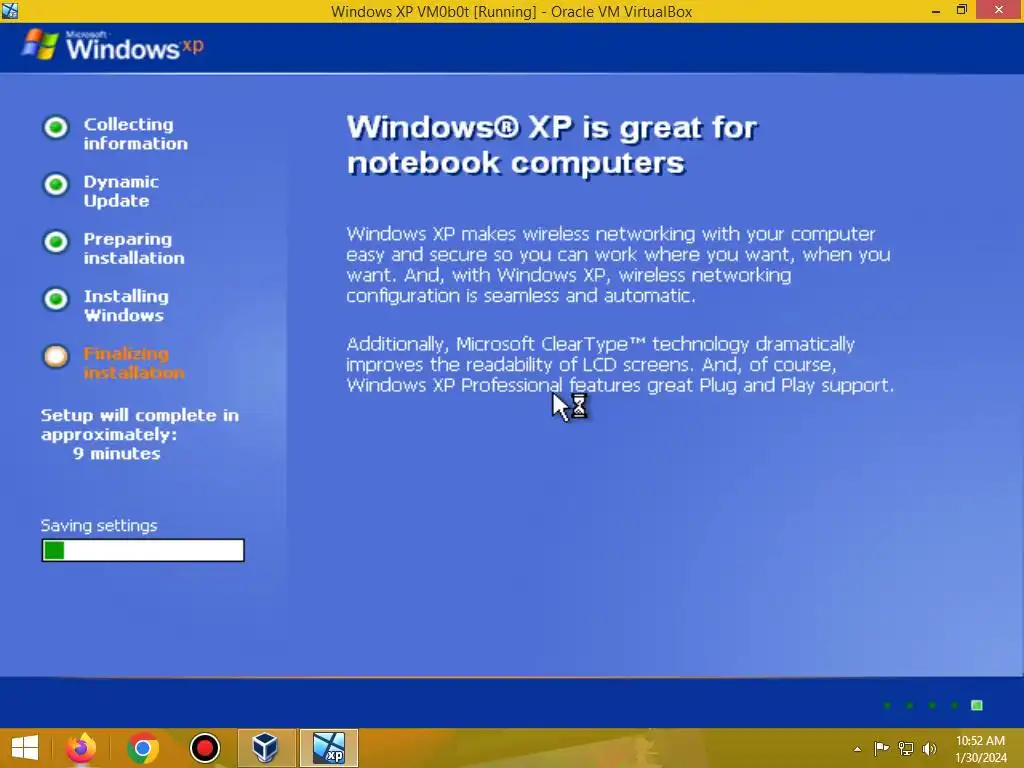Open the Windows Start button
Viewport: 1024px width, 768px height.
pyautogui.click(x=25, y=748)
